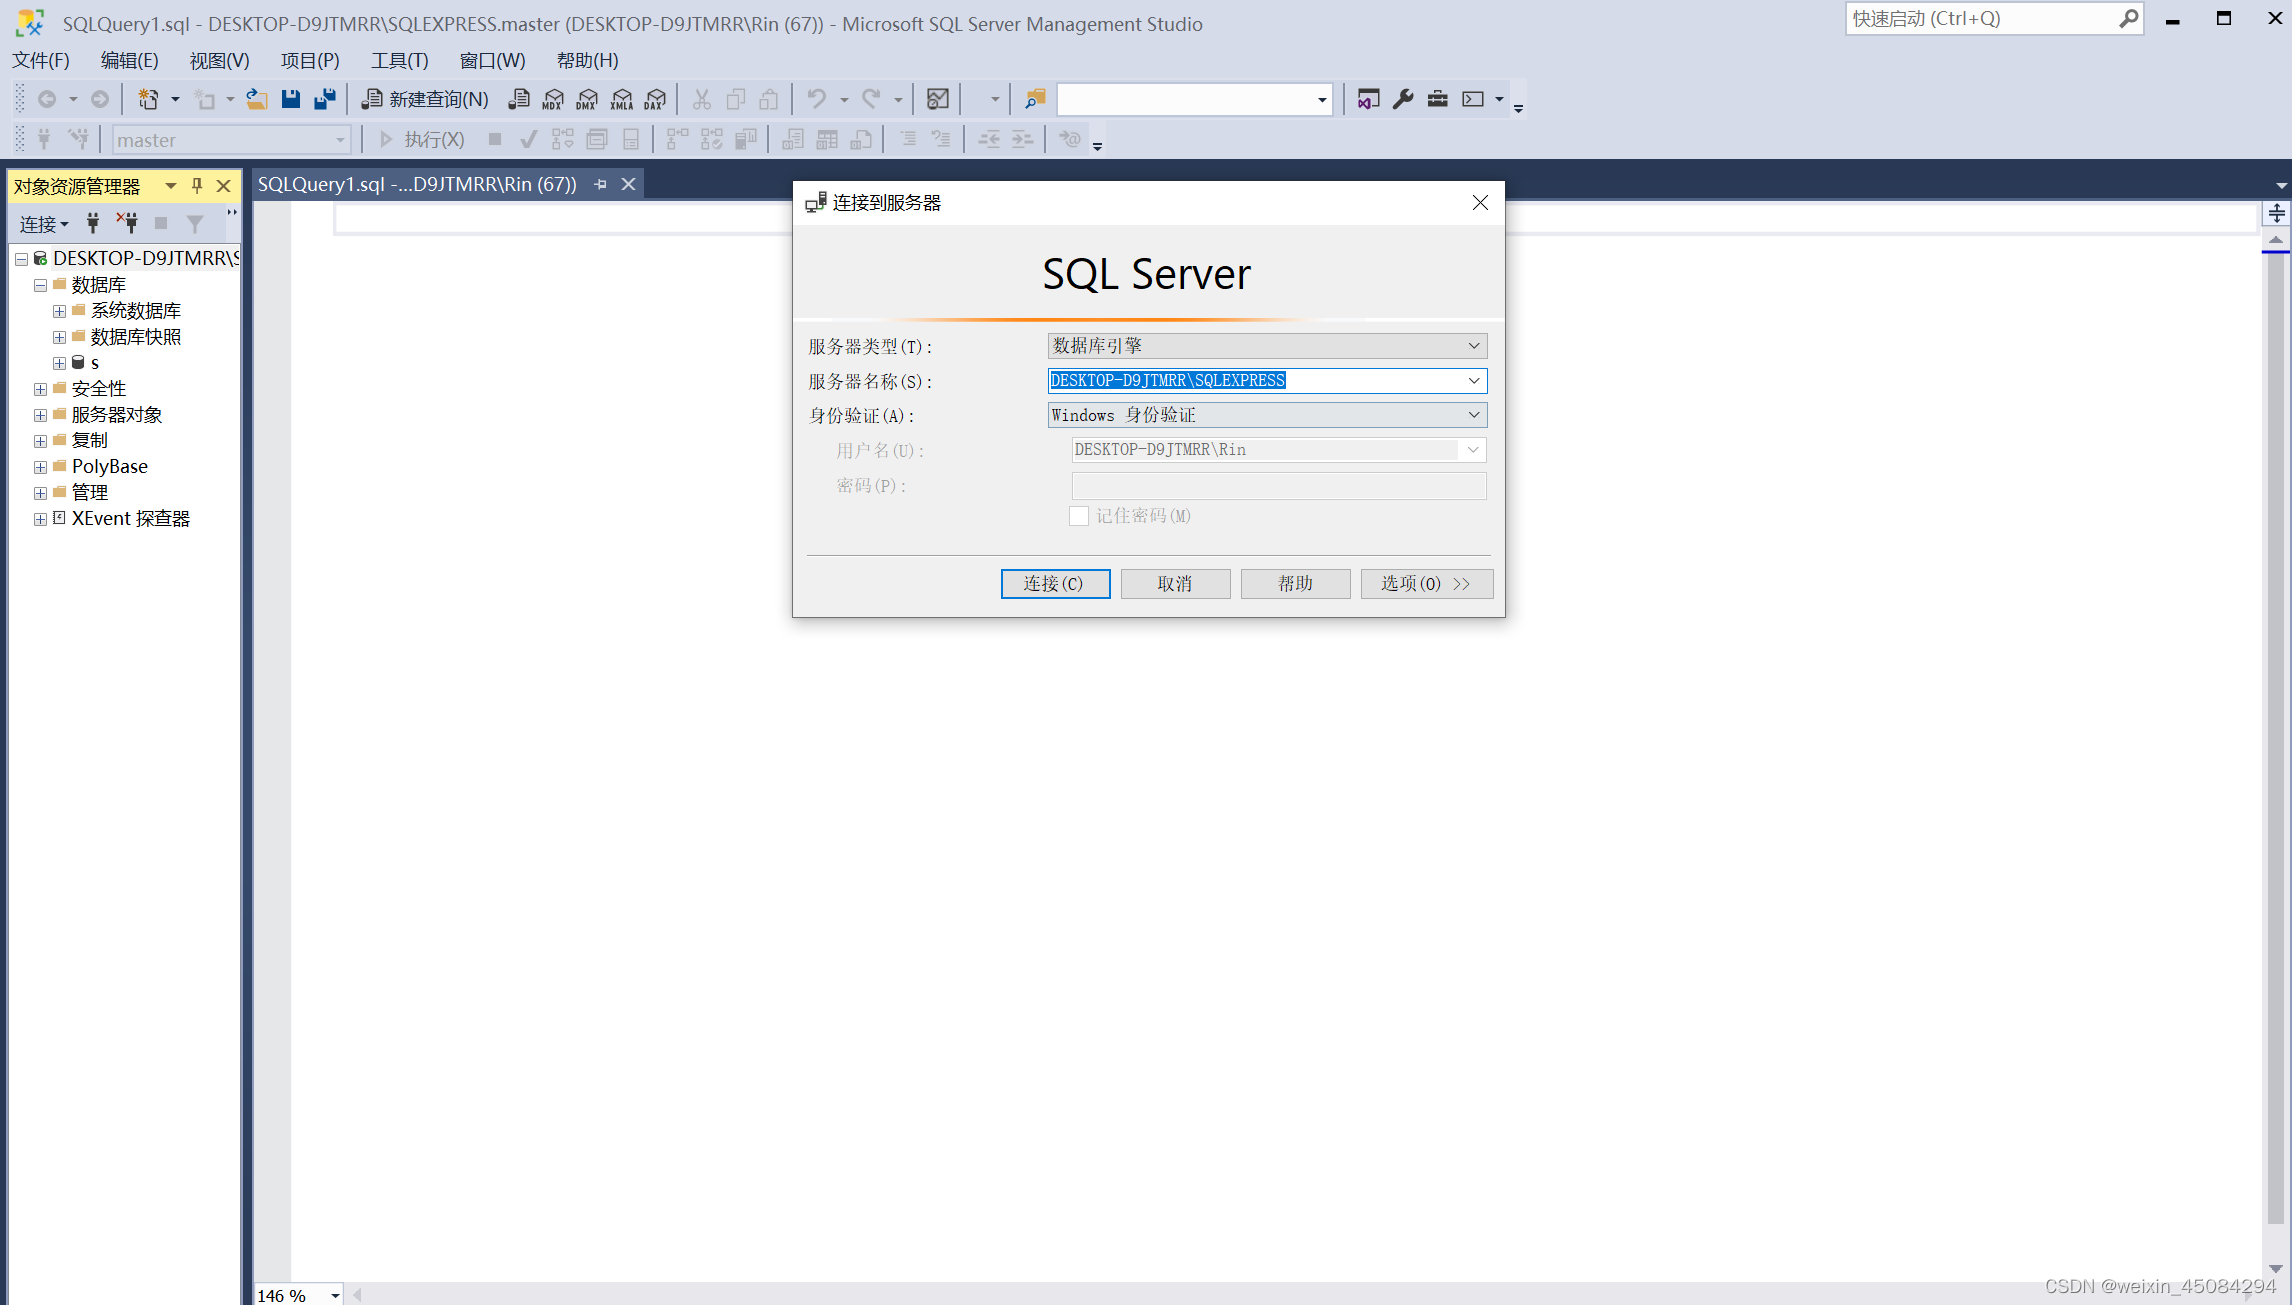Select the DAX query icon
This screenshot has width=2292, height=1305.
pos(655,99)
